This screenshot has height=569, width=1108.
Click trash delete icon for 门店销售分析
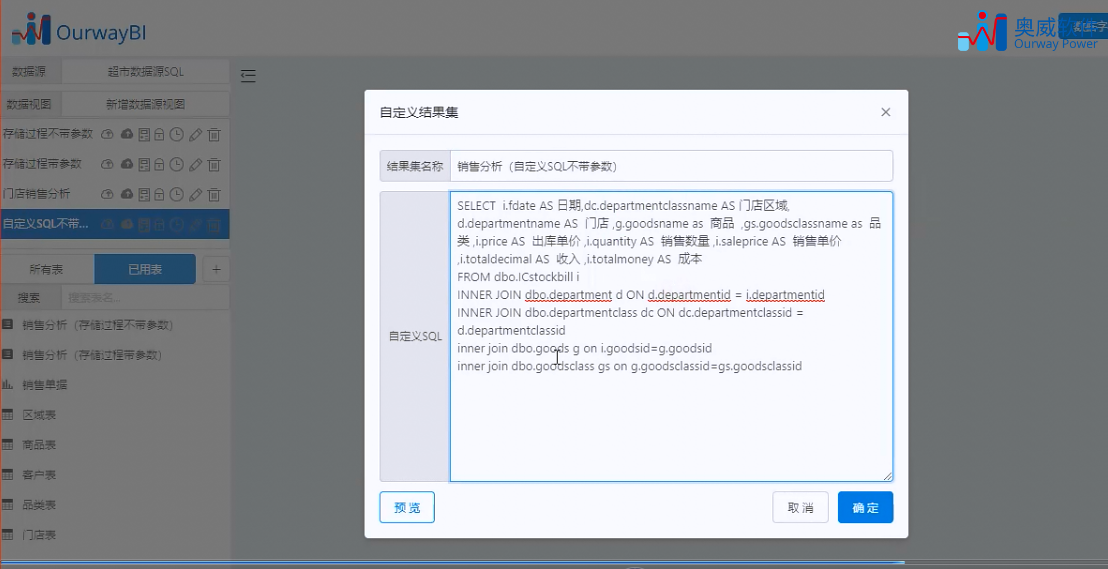(214, 194)
